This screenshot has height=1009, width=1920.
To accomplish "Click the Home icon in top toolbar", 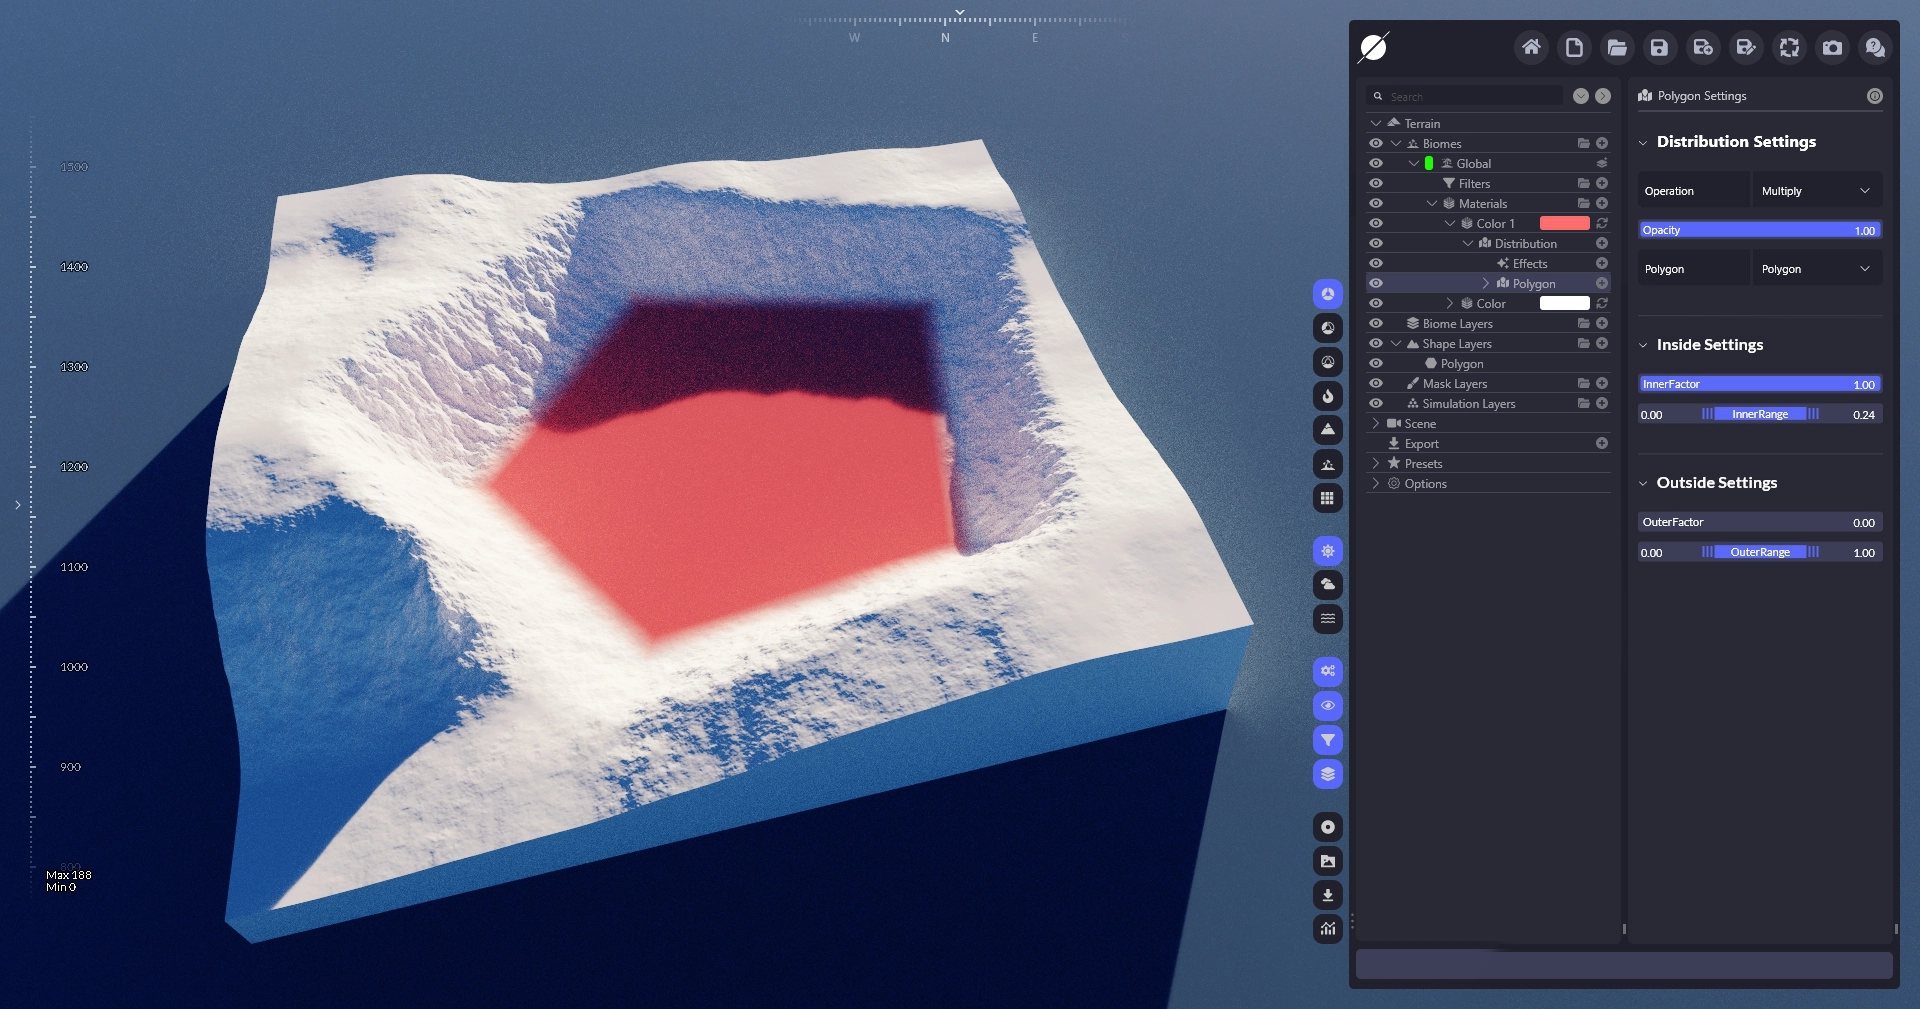I will [x=1531, y=48].
